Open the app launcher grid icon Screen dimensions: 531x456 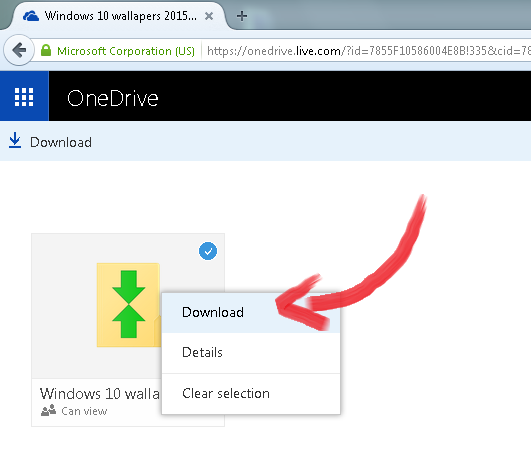pos(24,97)
